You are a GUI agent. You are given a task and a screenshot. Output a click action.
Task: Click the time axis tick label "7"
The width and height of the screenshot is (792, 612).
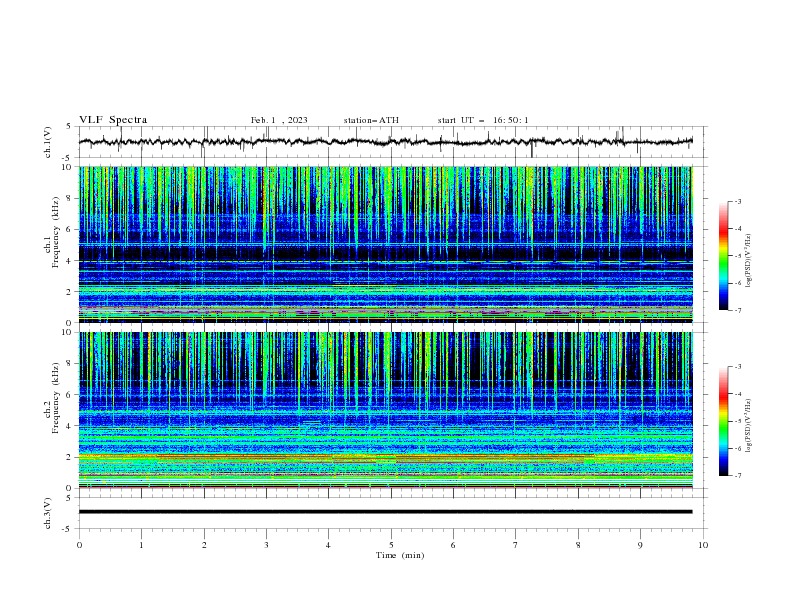pos(516,545)
